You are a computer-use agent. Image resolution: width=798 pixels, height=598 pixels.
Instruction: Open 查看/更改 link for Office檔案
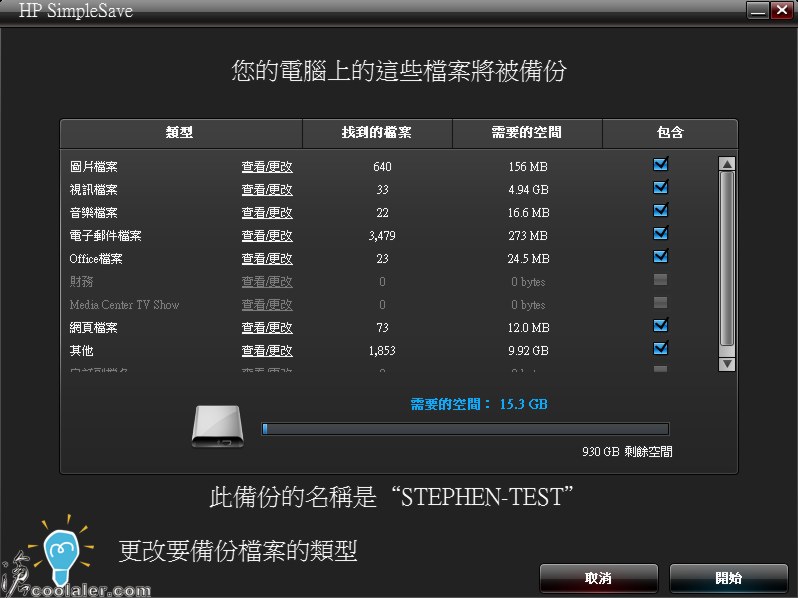click(x=267, y=259)
